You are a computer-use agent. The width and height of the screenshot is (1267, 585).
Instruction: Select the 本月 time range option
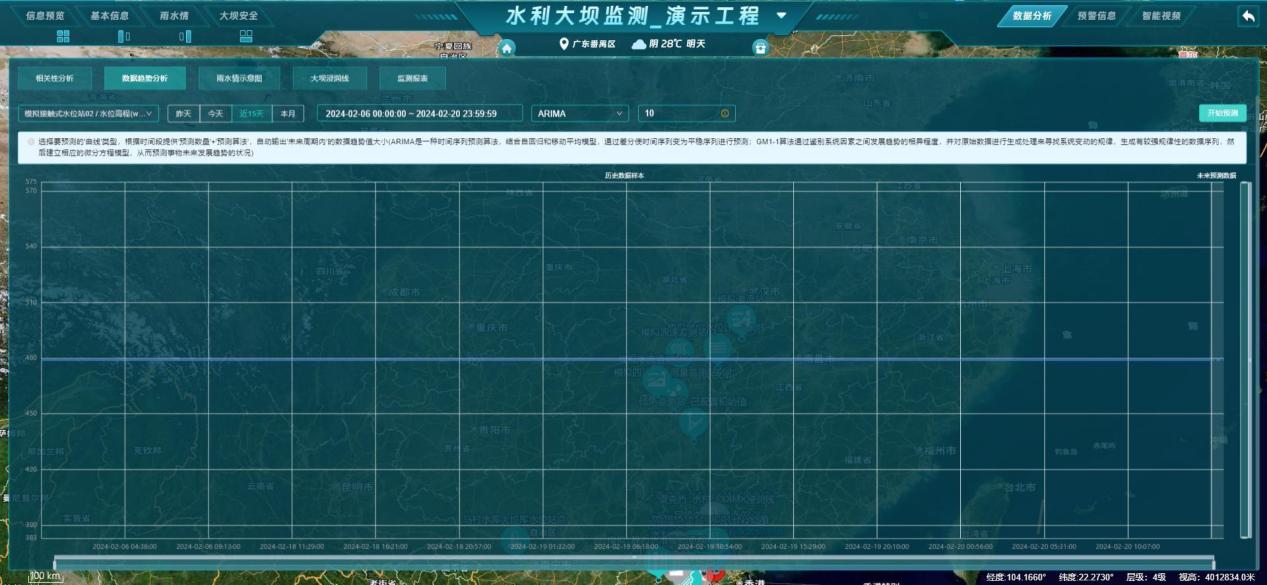pyautogui.click(x=287, y=114)
